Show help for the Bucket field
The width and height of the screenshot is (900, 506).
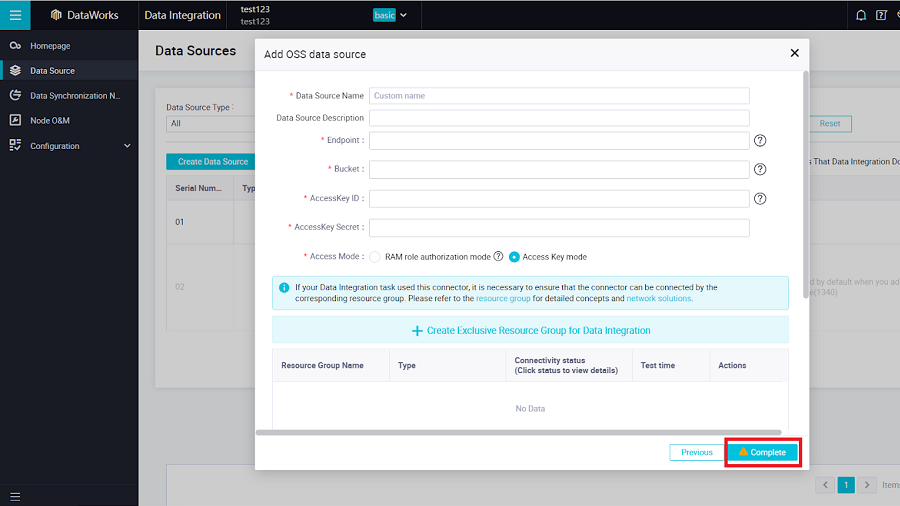(x=760, y=169)
